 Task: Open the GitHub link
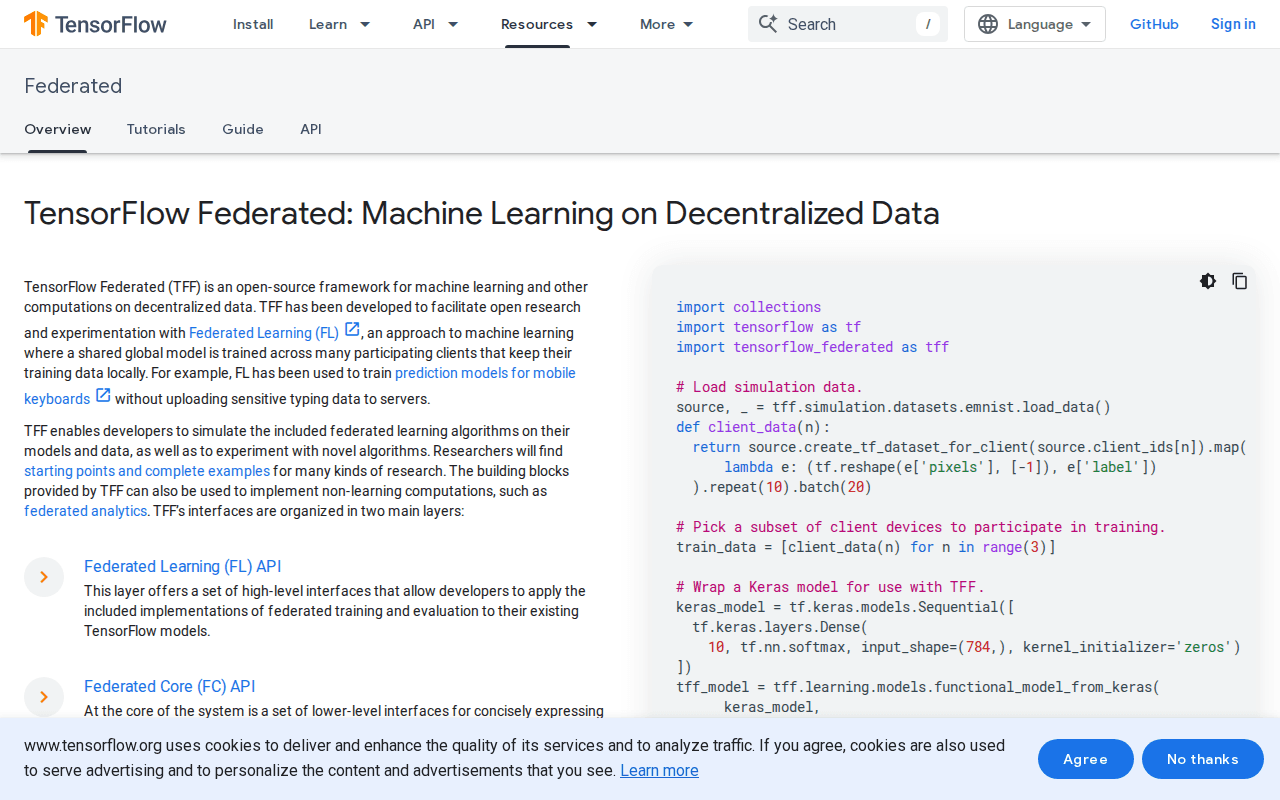click(x=1154, y=24)
